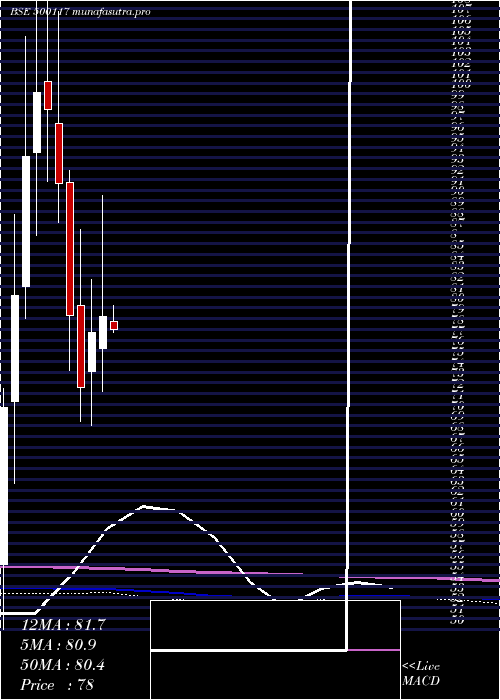Click the <<Live MACD label
The width and height of the screenshot is (500, 700).
[x=421, y=674]
